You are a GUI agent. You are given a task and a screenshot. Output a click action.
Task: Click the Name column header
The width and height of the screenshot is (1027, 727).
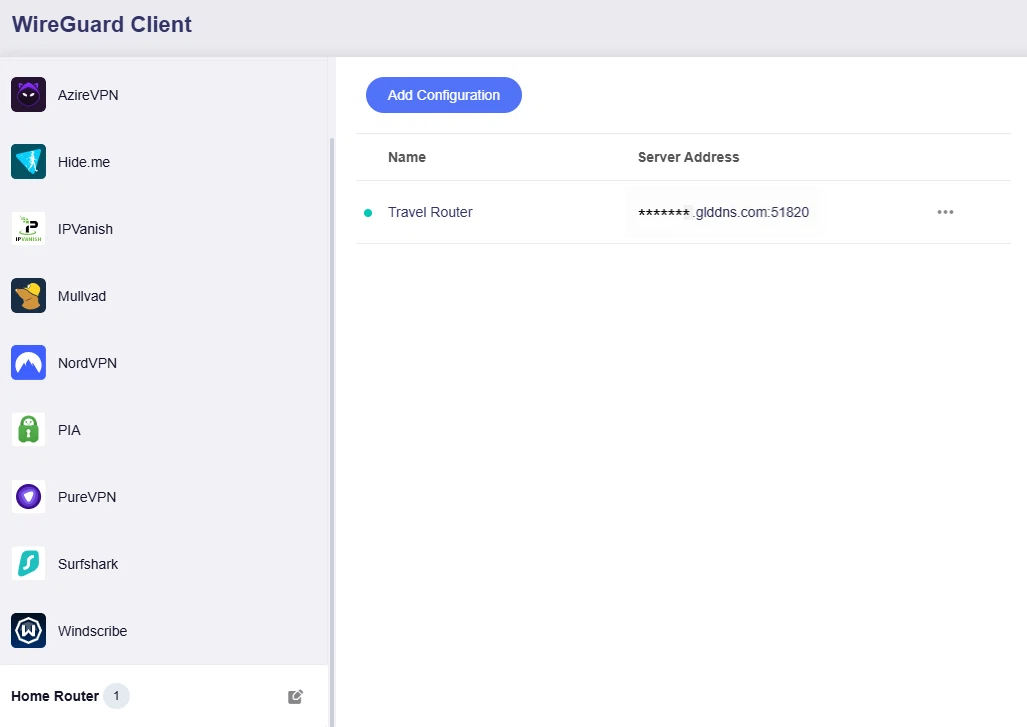(406, 157)
